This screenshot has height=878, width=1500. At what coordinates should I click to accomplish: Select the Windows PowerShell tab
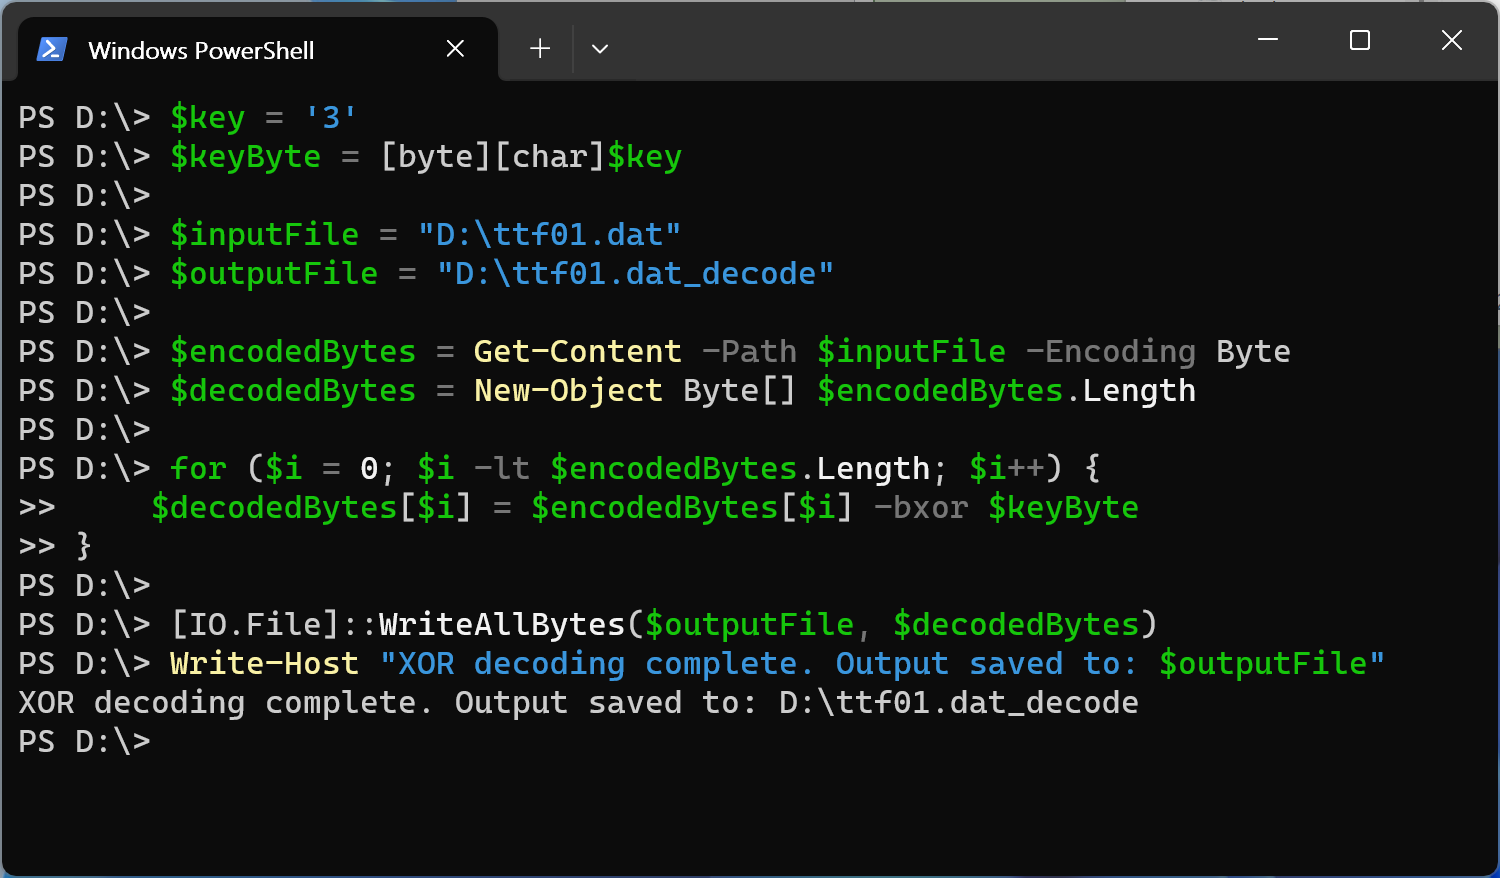pos(258,49)
